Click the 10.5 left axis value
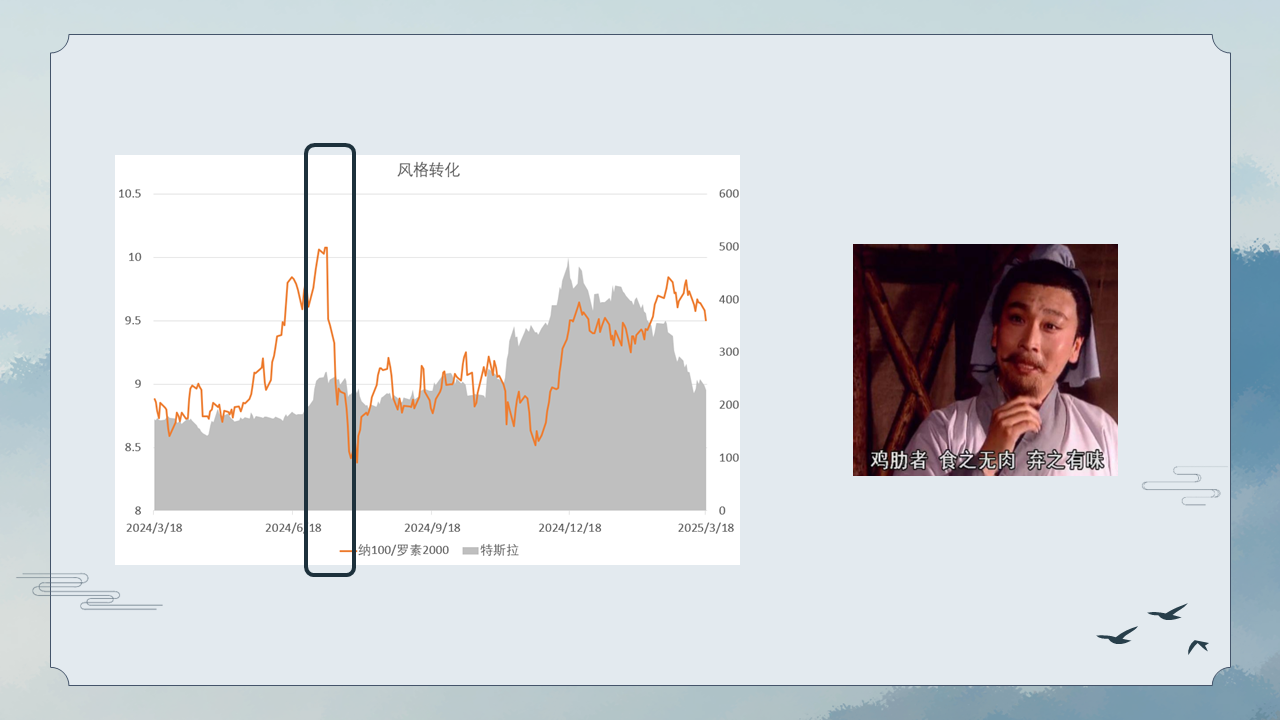Screen dimensions: 1280x720 (x=130, y=194)
